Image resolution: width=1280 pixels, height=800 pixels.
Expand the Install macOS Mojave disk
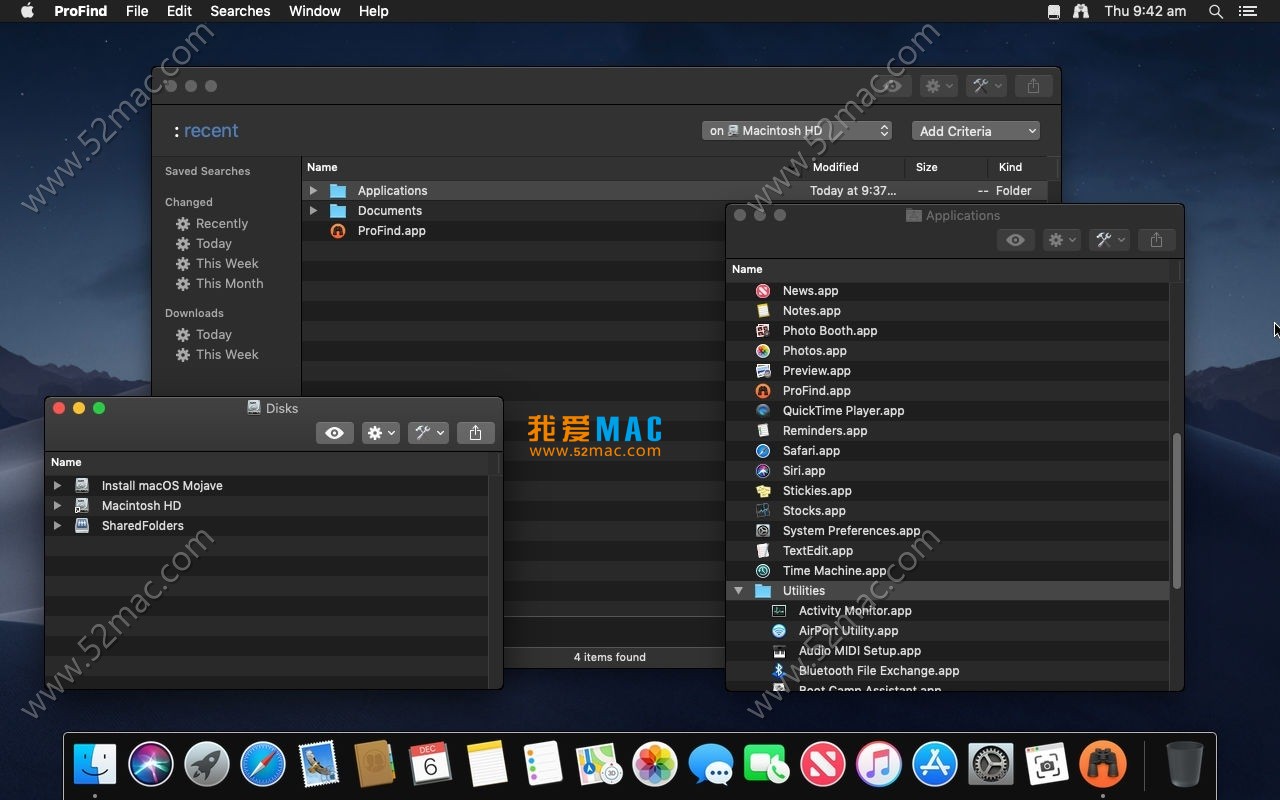[57, 485]
